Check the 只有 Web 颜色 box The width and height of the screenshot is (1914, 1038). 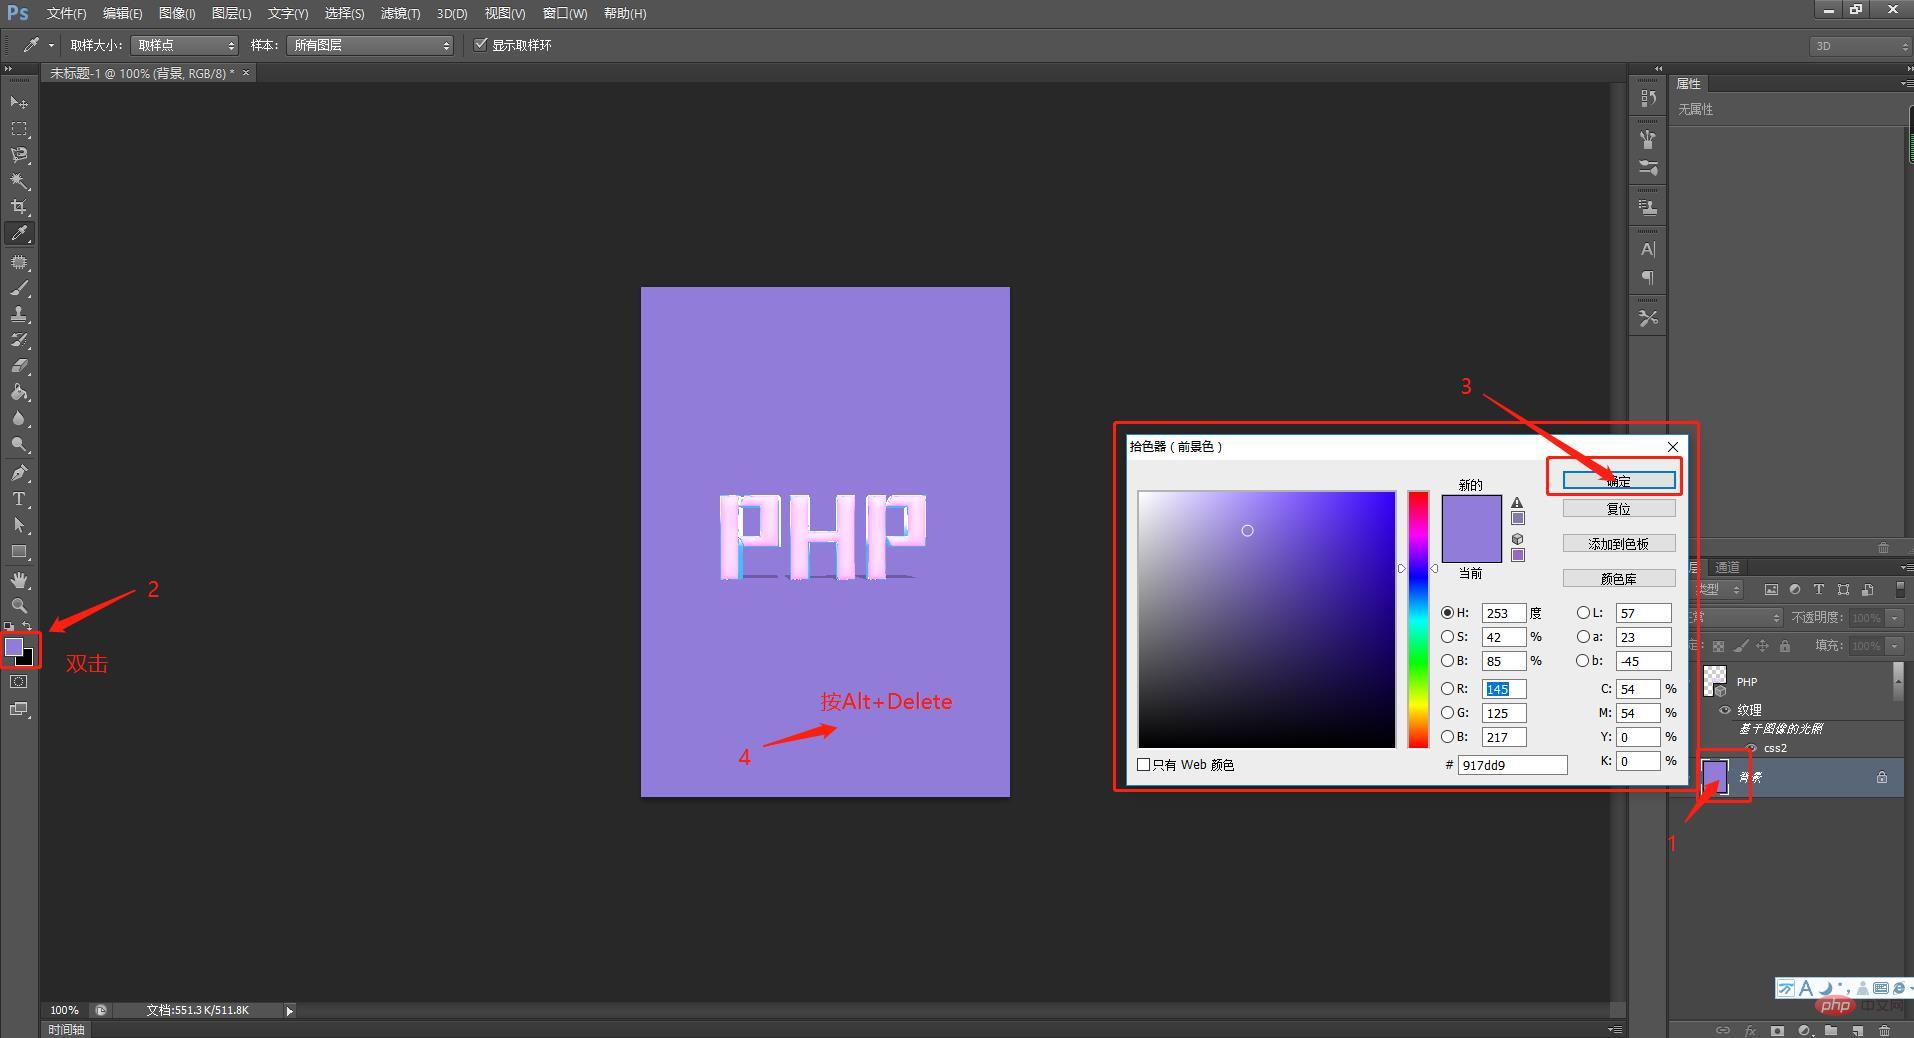1143,764
